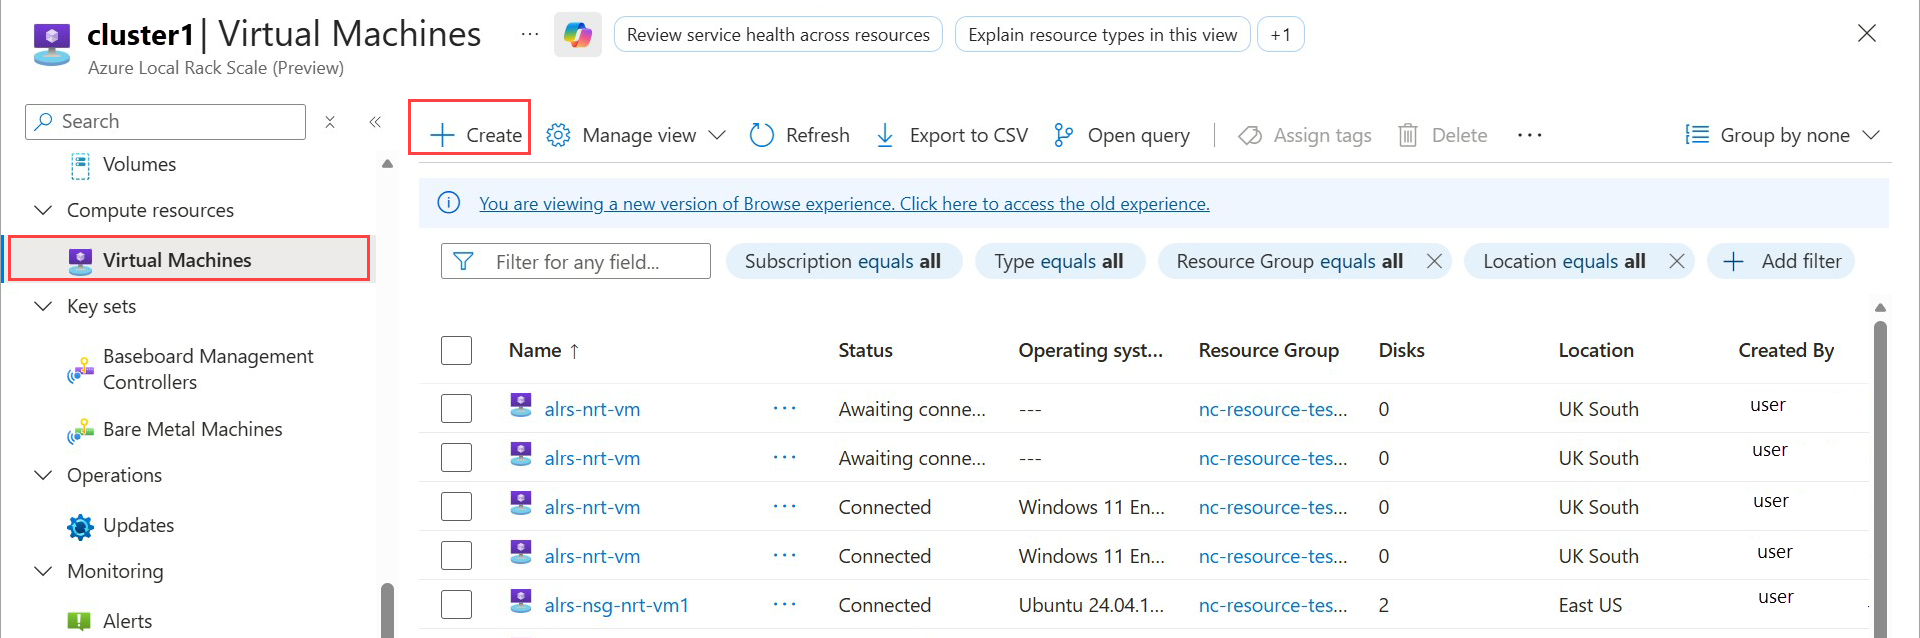Check the alrs-nsg-nrt-vm1 row checkbox
Image resolution: width=1920 pixels, height=638 pixels.
(456, 605)
